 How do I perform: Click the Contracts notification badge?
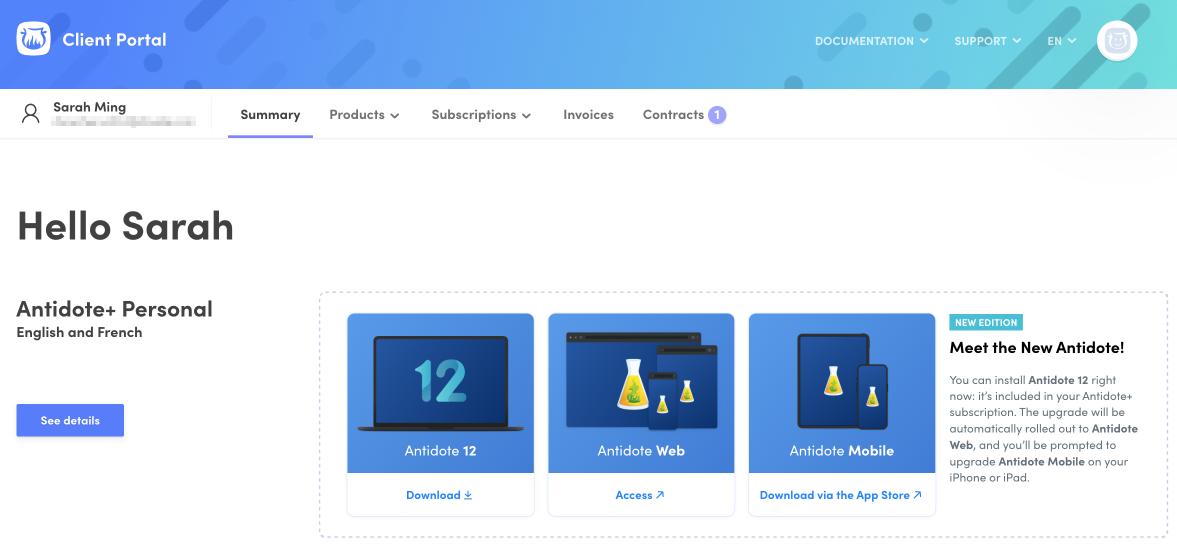tap(716, 115)
